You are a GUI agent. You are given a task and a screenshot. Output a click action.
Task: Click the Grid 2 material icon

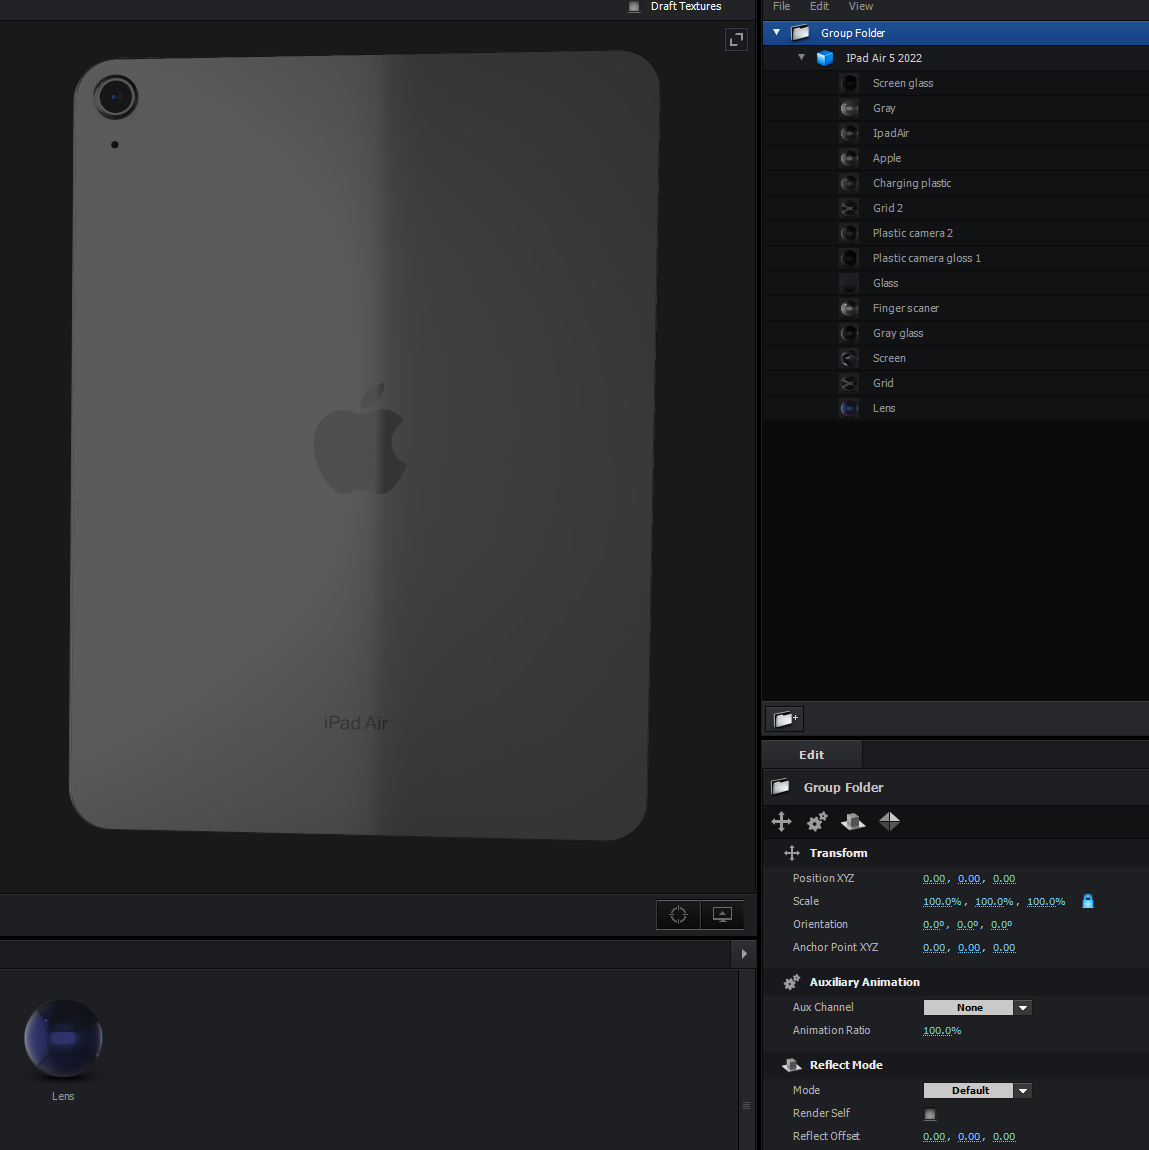pyautogui.click(x=849, y=208)
